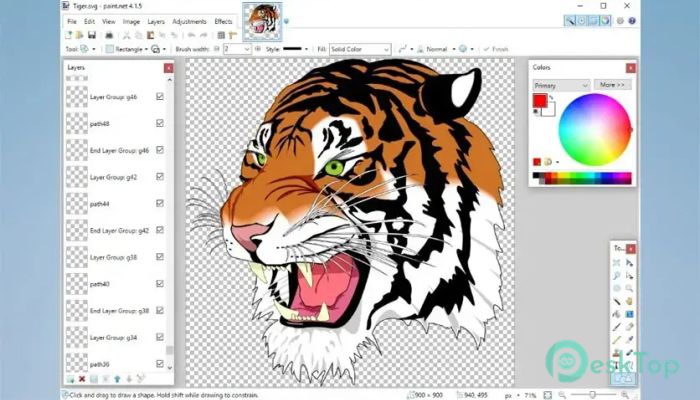
Task: Click the Tiger image thumbnail tab
Action: pos(262,21)
